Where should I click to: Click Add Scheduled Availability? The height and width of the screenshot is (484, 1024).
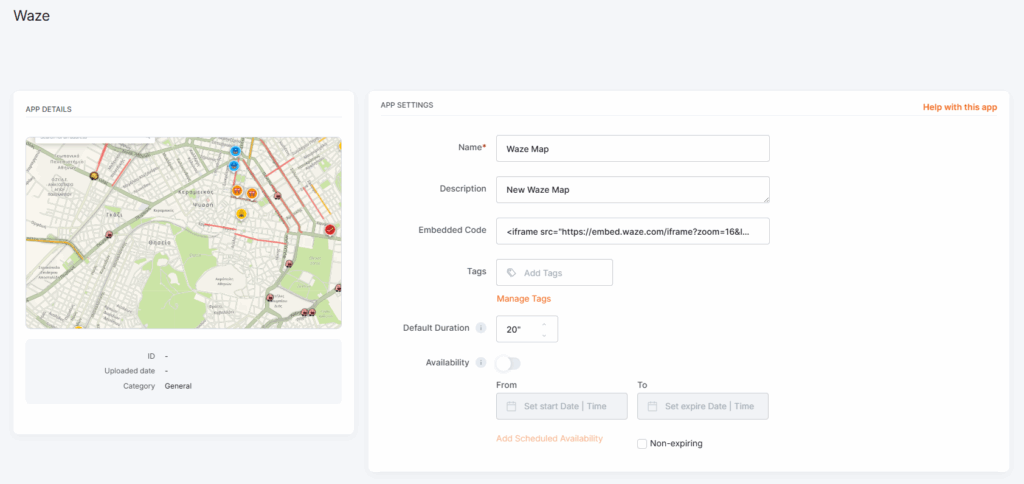[549, 438]
